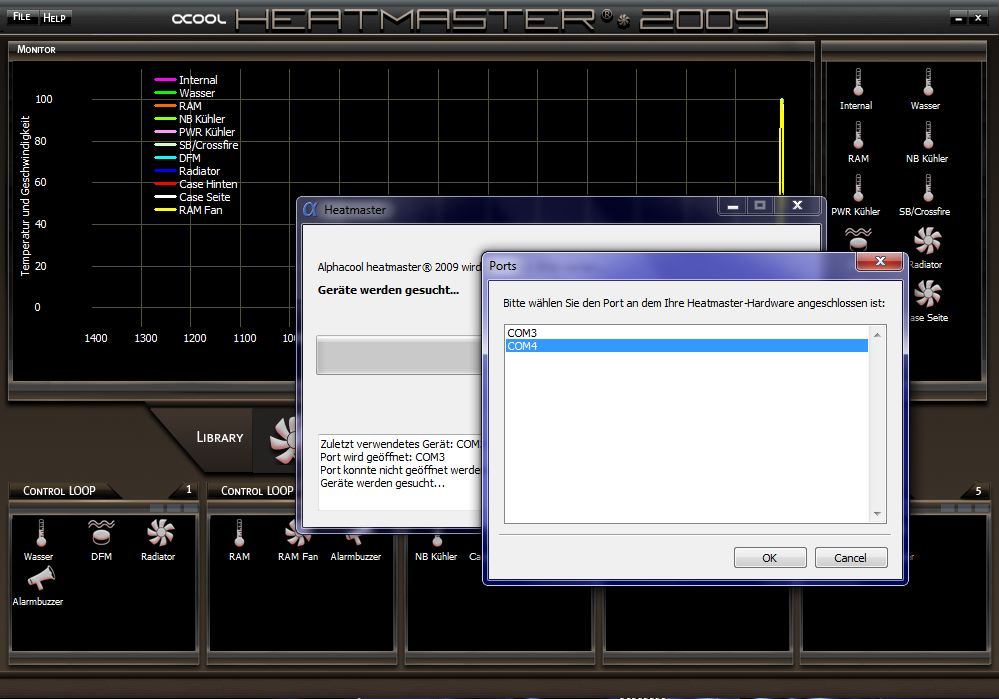This screenshot has height=699, width=999.
Task: Select the Internal thermometer sensor icon
Action: [x=858, y=82]
